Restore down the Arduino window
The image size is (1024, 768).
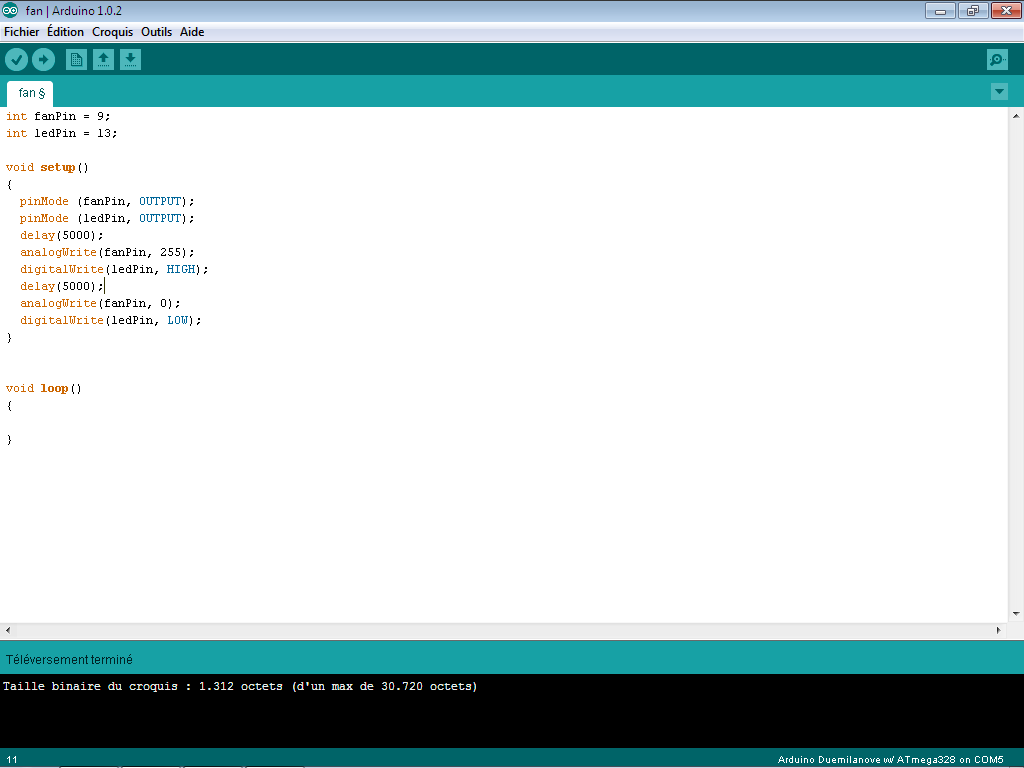[x=973, y=10]
